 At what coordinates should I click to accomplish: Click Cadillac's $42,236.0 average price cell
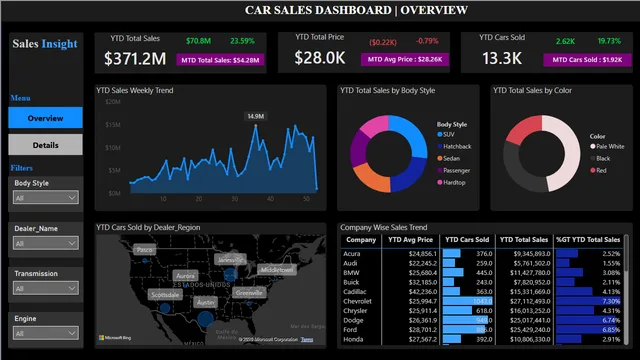coord(422,292)
